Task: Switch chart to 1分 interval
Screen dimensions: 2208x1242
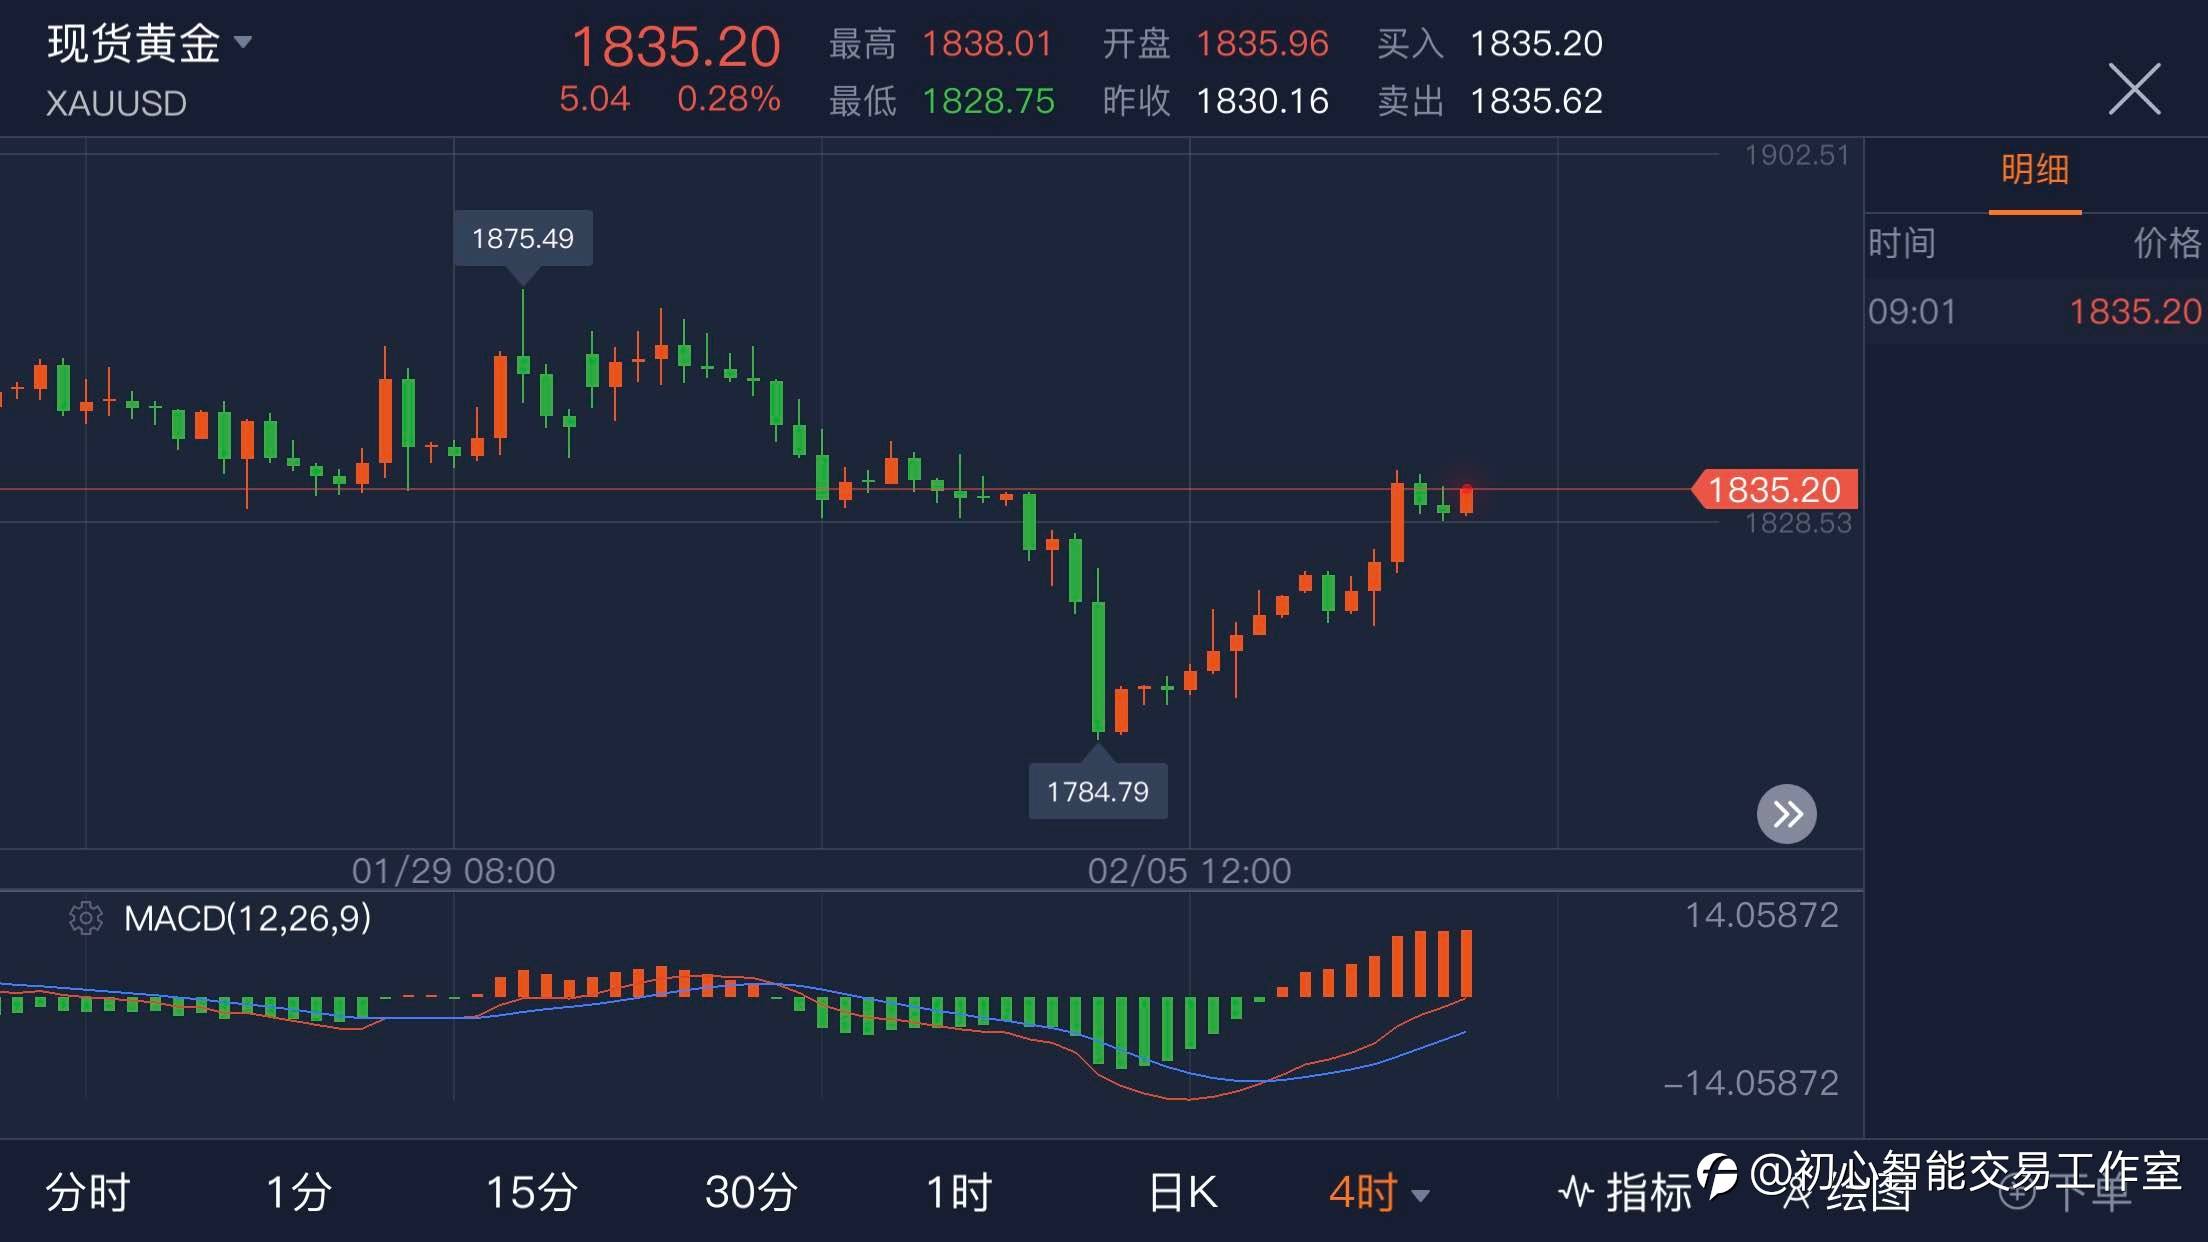Action: click(x=298, y=1192)
